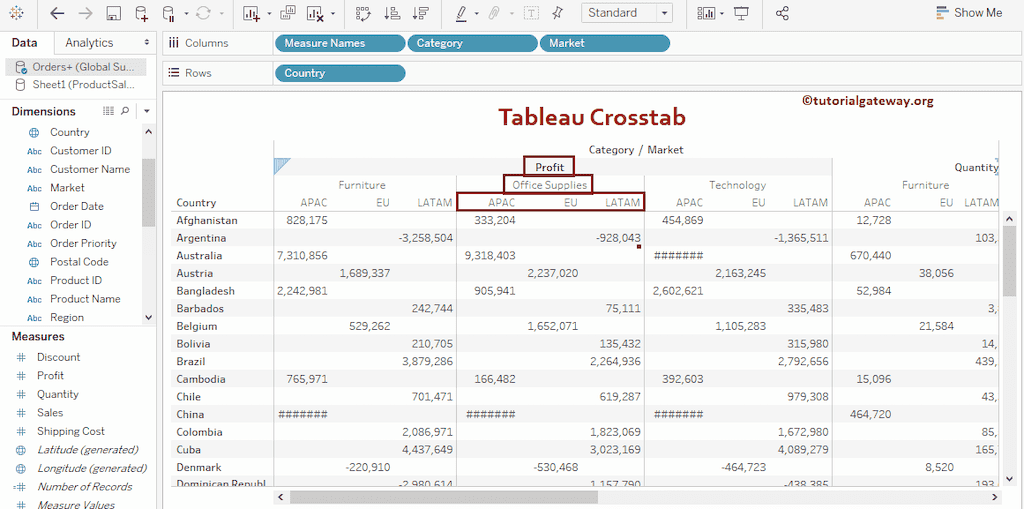Open the run update dropdown arrow

tap(221, 14)
